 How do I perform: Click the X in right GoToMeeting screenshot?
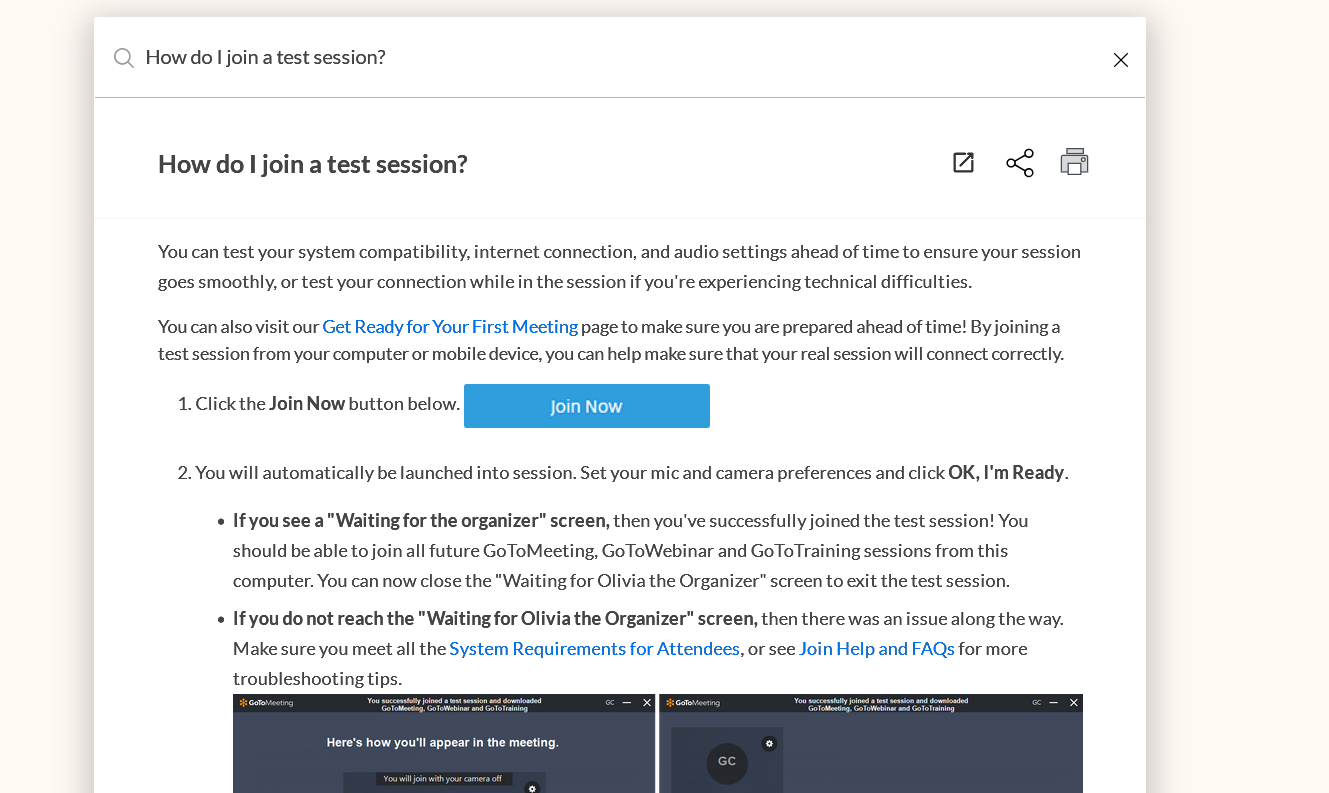pos(1074,703)
